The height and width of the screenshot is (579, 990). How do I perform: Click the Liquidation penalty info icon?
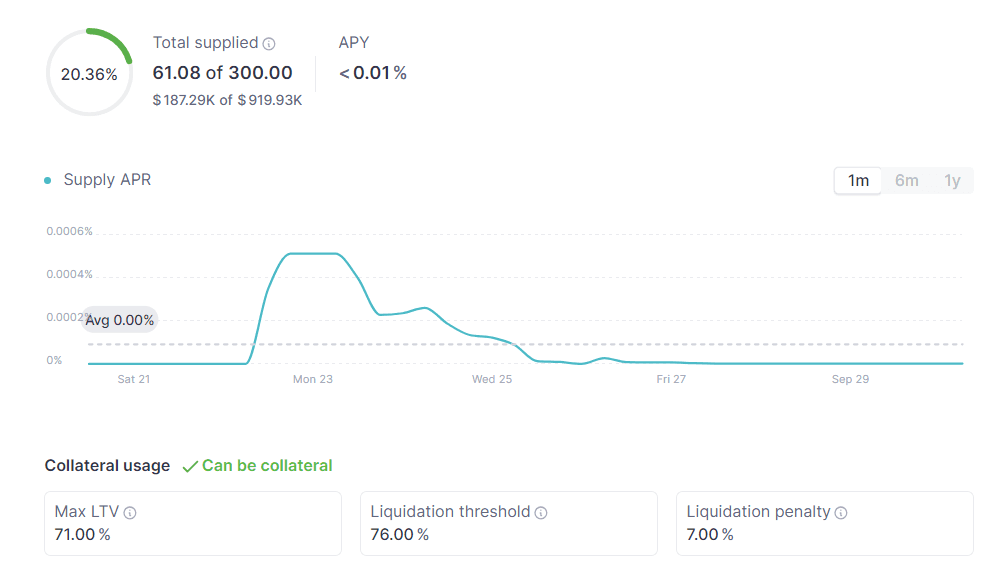pos(841,513)
